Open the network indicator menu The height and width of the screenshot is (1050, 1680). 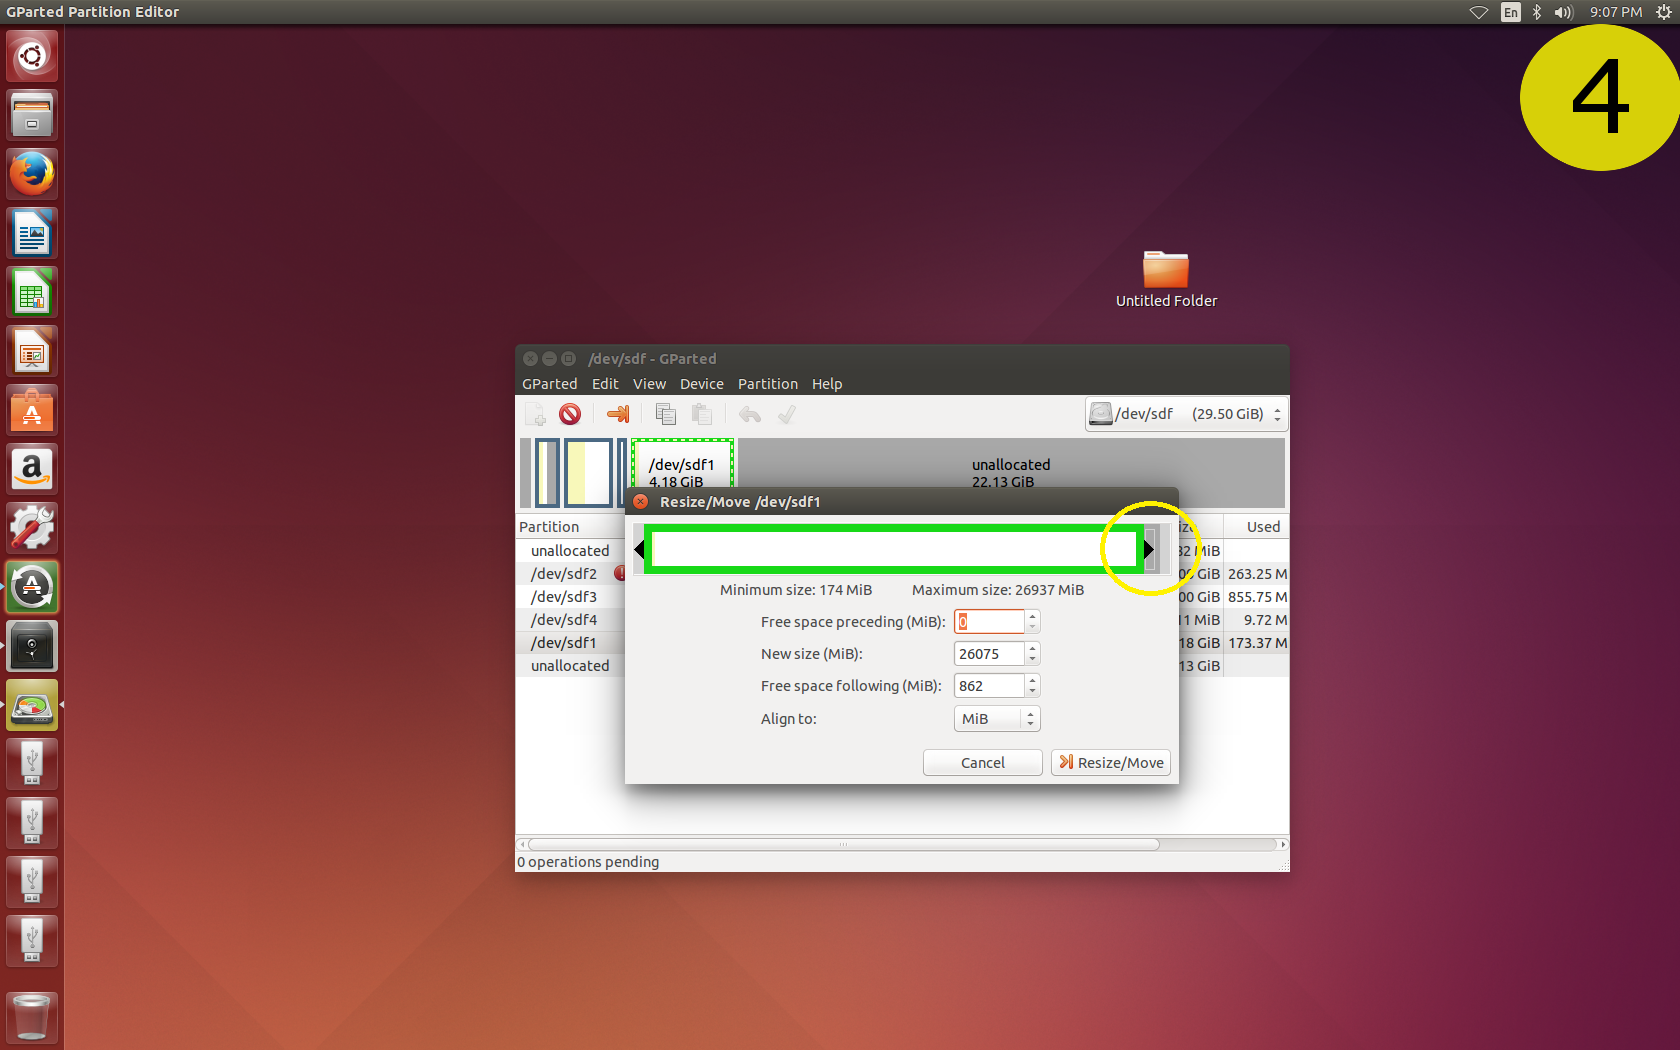pos(1479,12)
